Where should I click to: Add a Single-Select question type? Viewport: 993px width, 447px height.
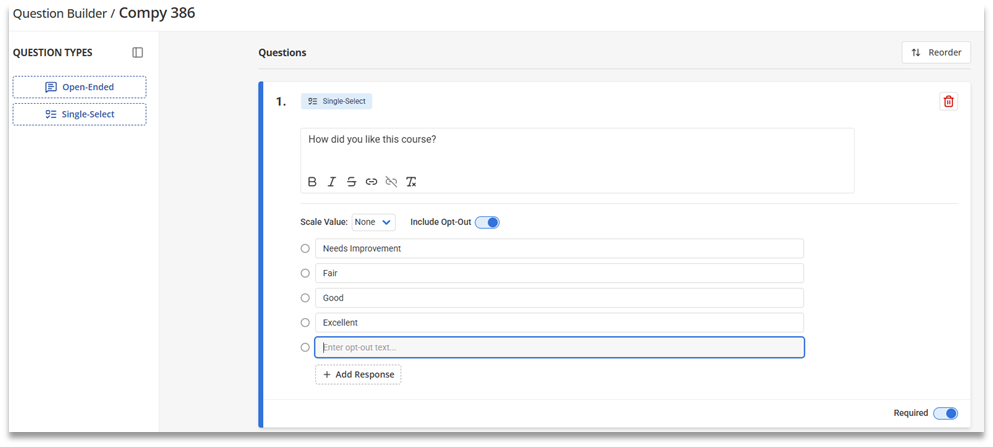tap(79, 114)
